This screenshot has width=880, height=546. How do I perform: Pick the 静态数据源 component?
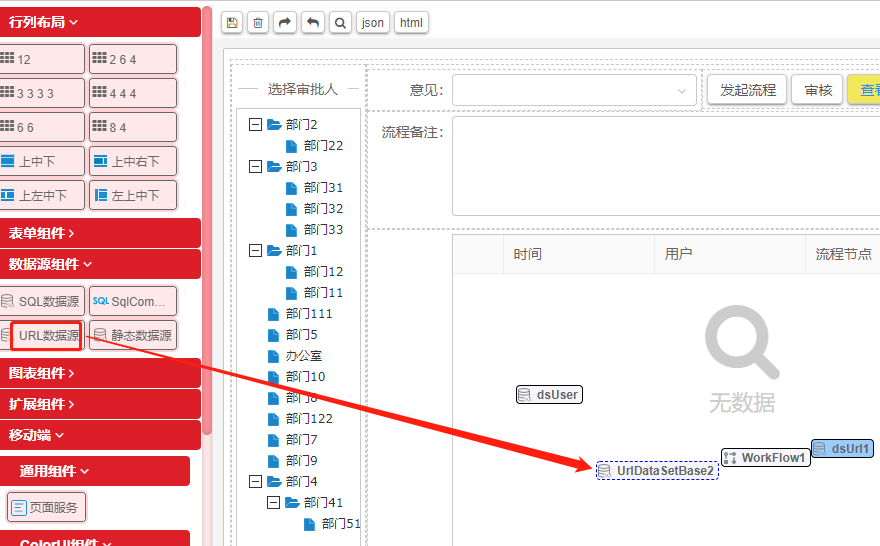[x=132, y=335]
